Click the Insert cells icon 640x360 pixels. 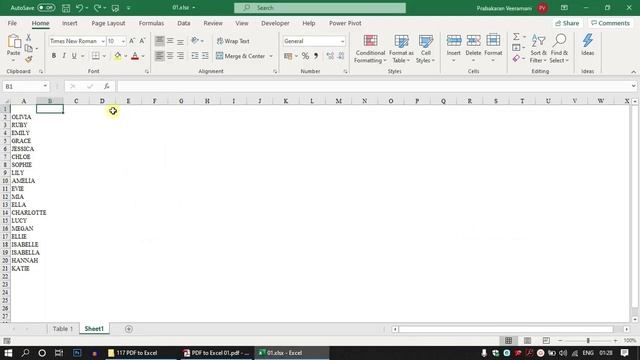click(x=453, y=41)
